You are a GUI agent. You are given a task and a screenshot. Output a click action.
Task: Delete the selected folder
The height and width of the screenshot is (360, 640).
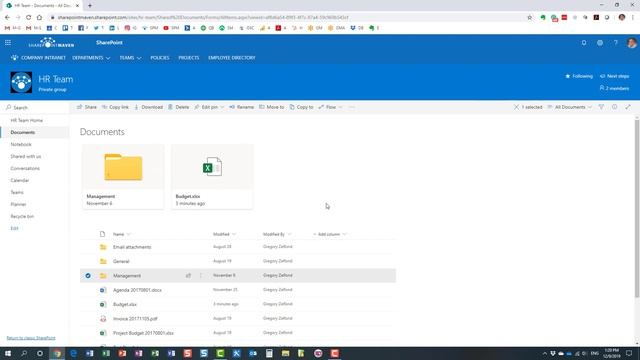178,107
